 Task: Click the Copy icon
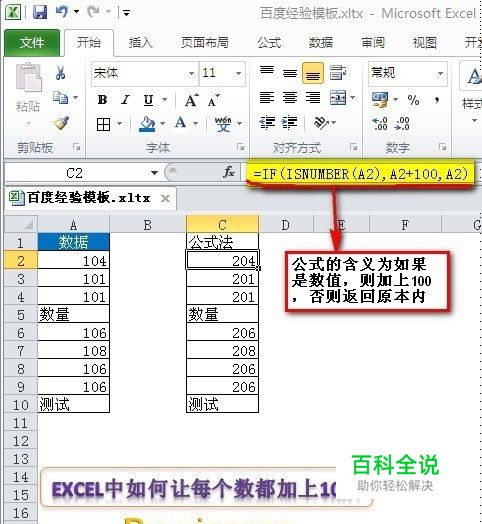pos(61,98)
